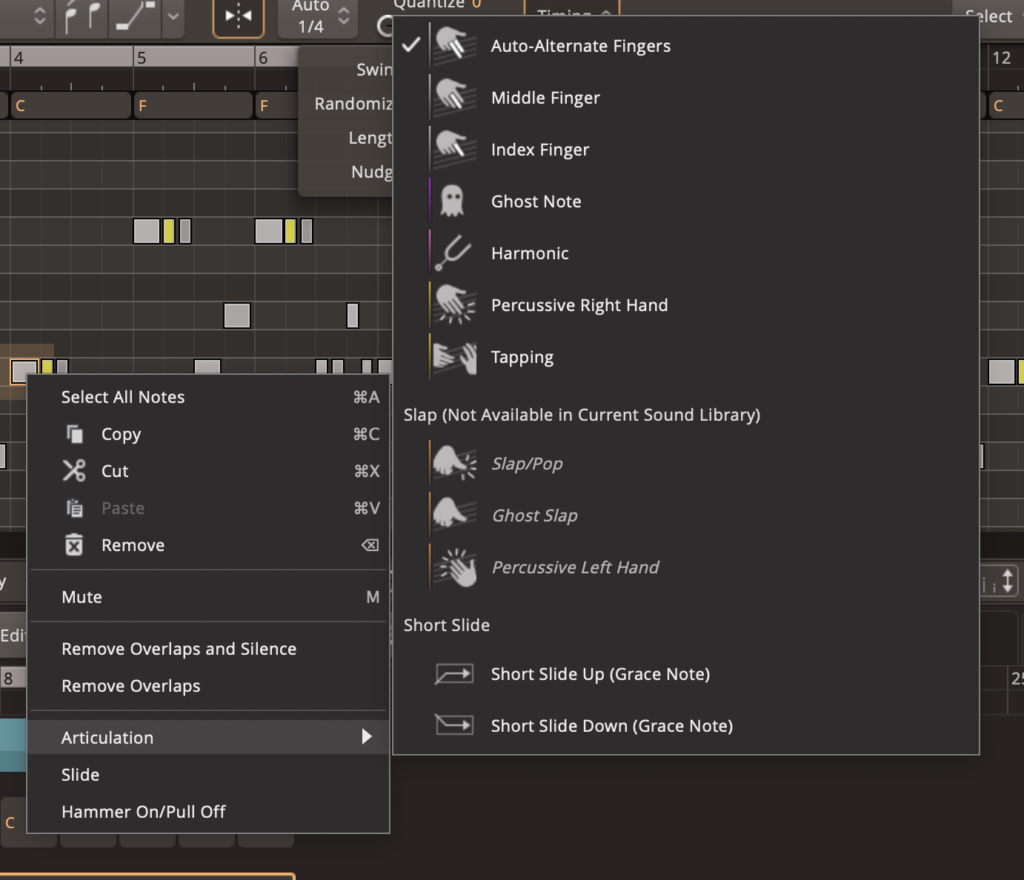Screen dimensions: 1024x880
Task: Click the unavailable Ghost Slap articulation
Action: pos(686,515)
